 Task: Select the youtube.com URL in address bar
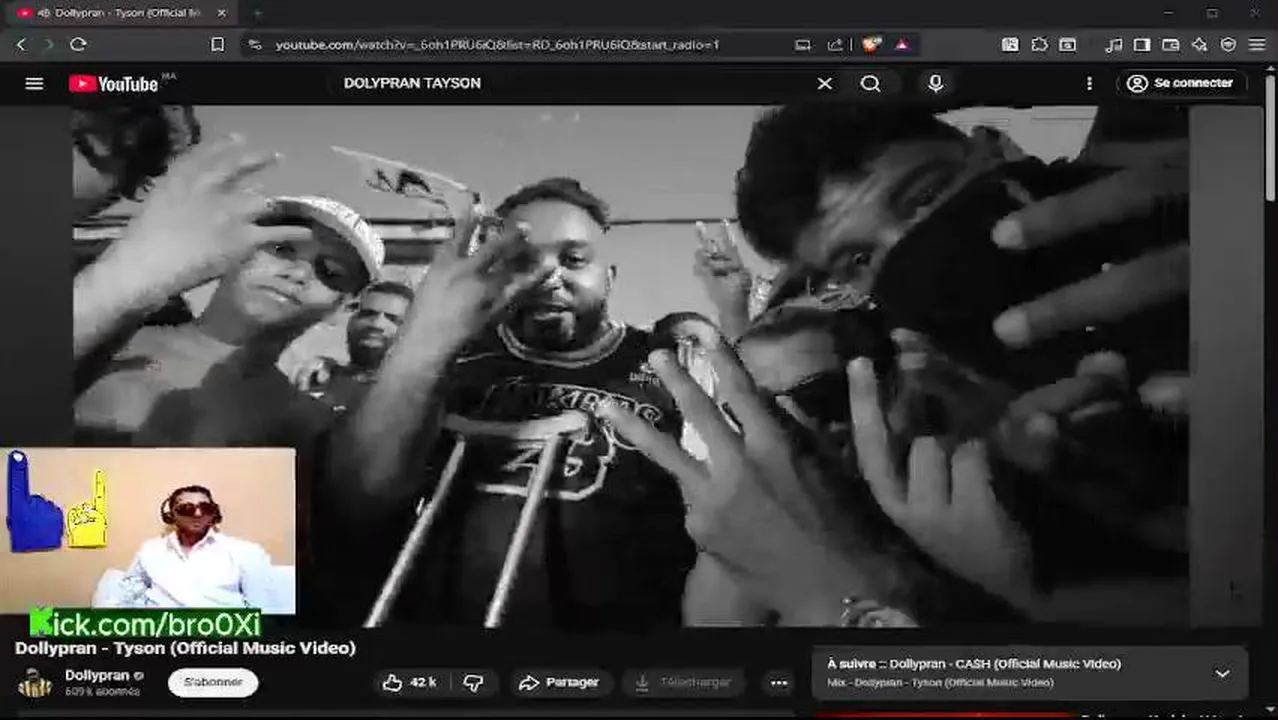pos(497,45)
